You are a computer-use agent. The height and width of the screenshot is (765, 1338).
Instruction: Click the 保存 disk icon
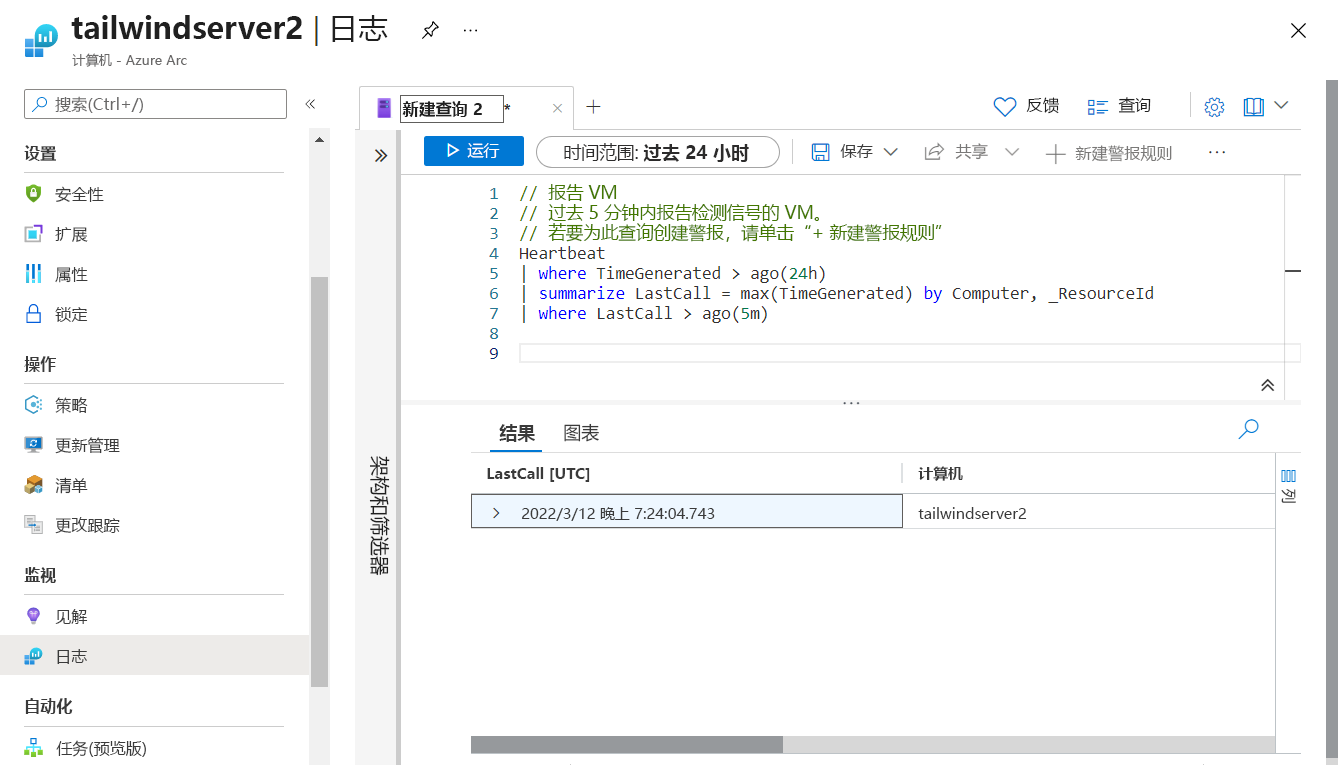tap(821, 152)
